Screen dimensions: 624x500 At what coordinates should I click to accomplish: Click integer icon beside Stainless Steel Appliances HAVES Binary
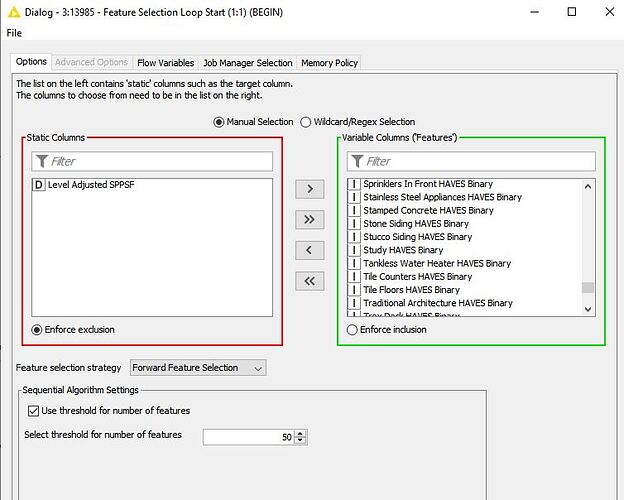click(353, 197)
